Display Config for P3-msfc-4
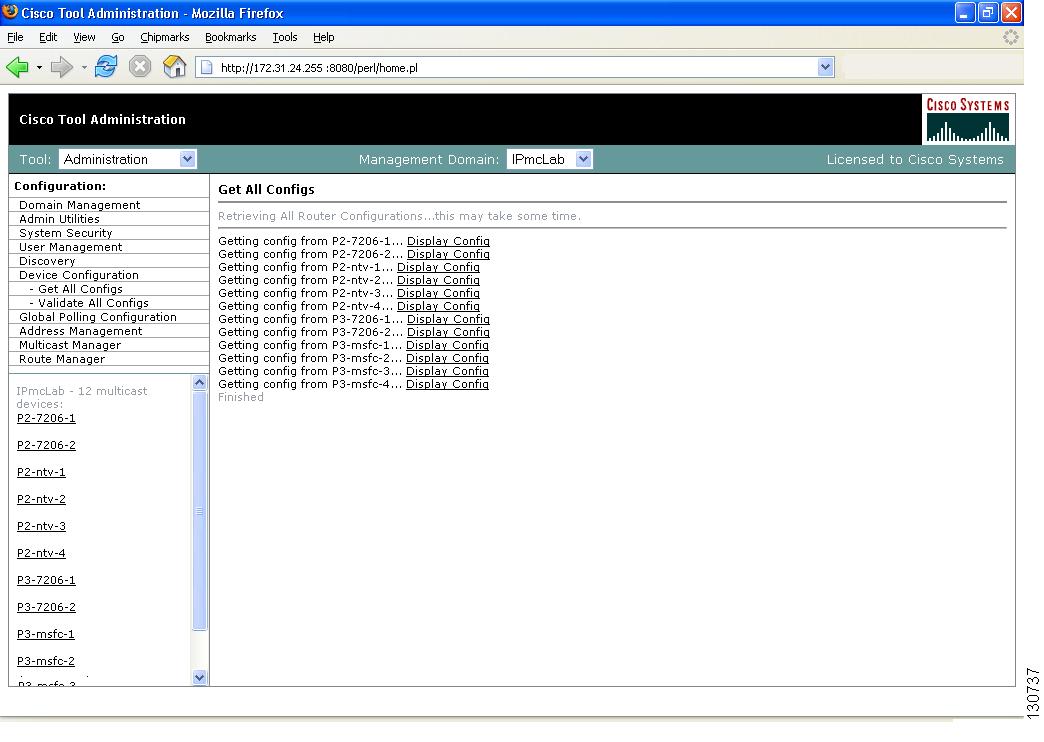Screen dimensions: 1044x742 click(447, 384)
